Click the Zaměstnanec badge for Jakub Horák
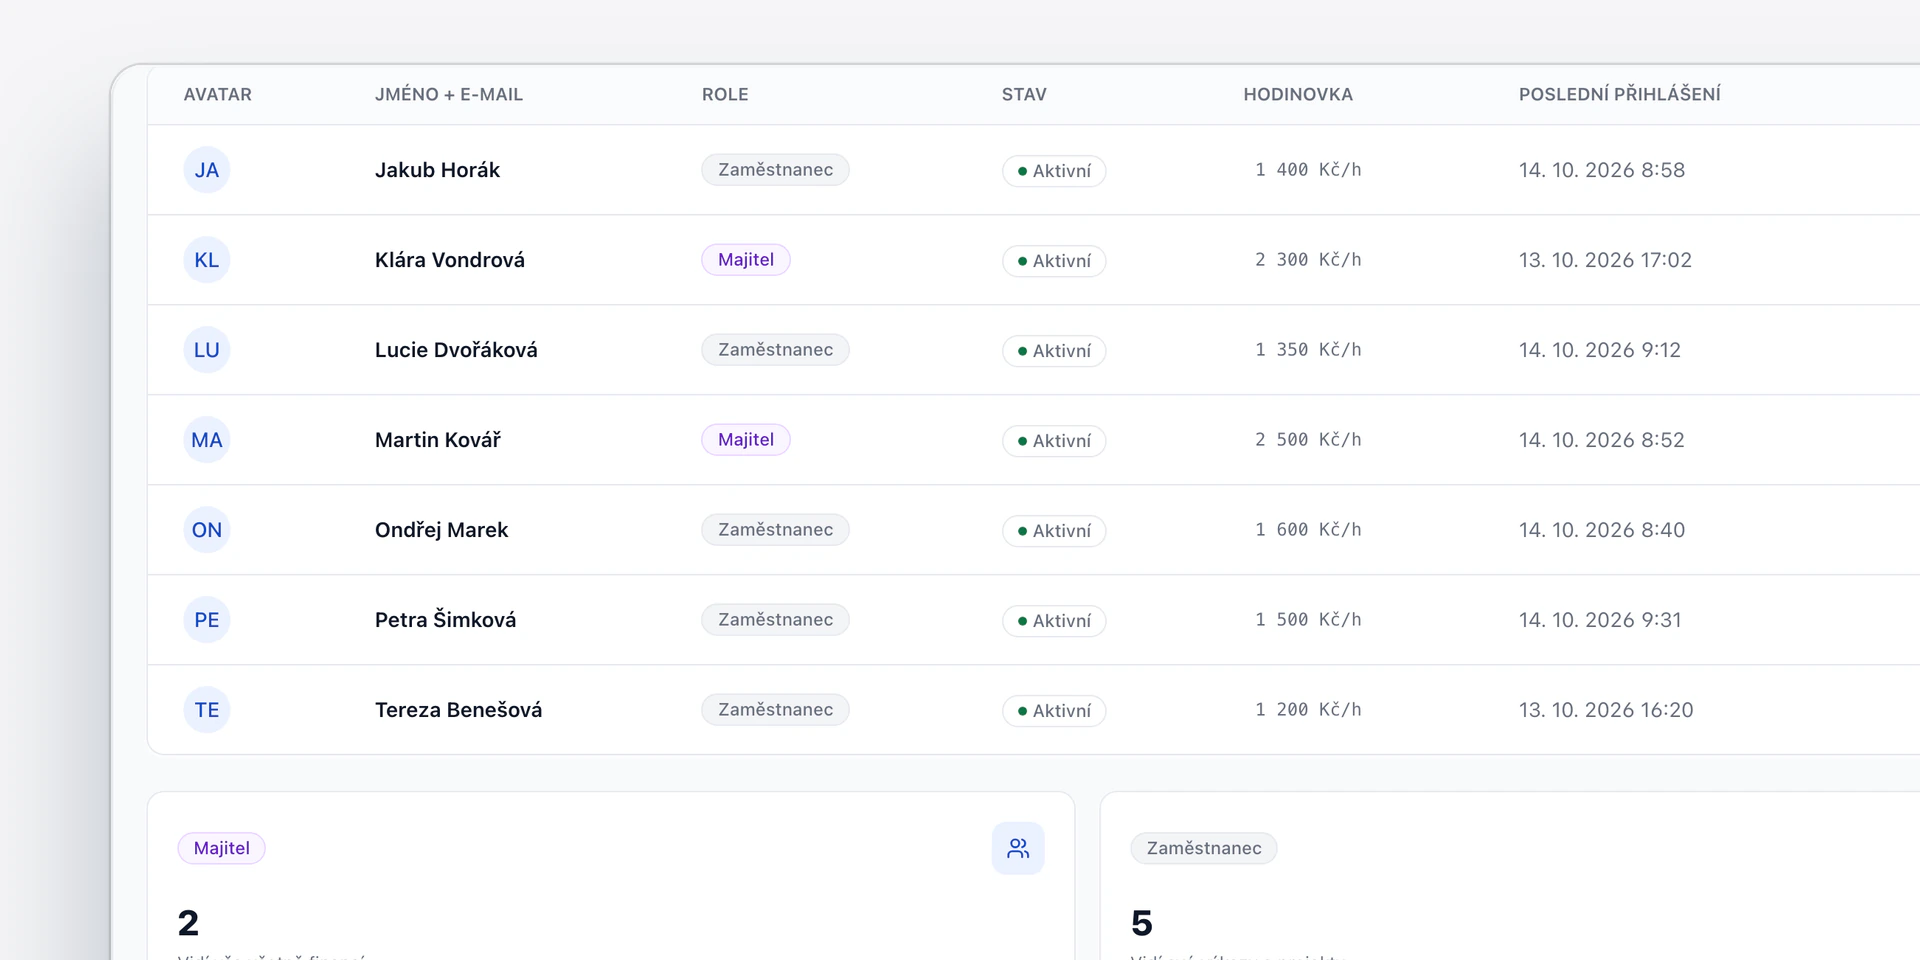This screenshot has width=1920, height=960. [775, 170]
